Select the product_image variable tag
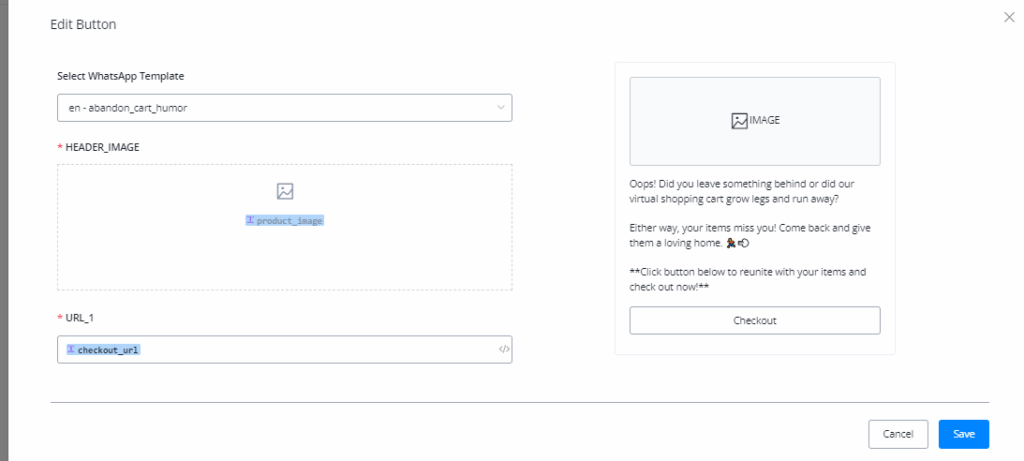 pos(289,220)
